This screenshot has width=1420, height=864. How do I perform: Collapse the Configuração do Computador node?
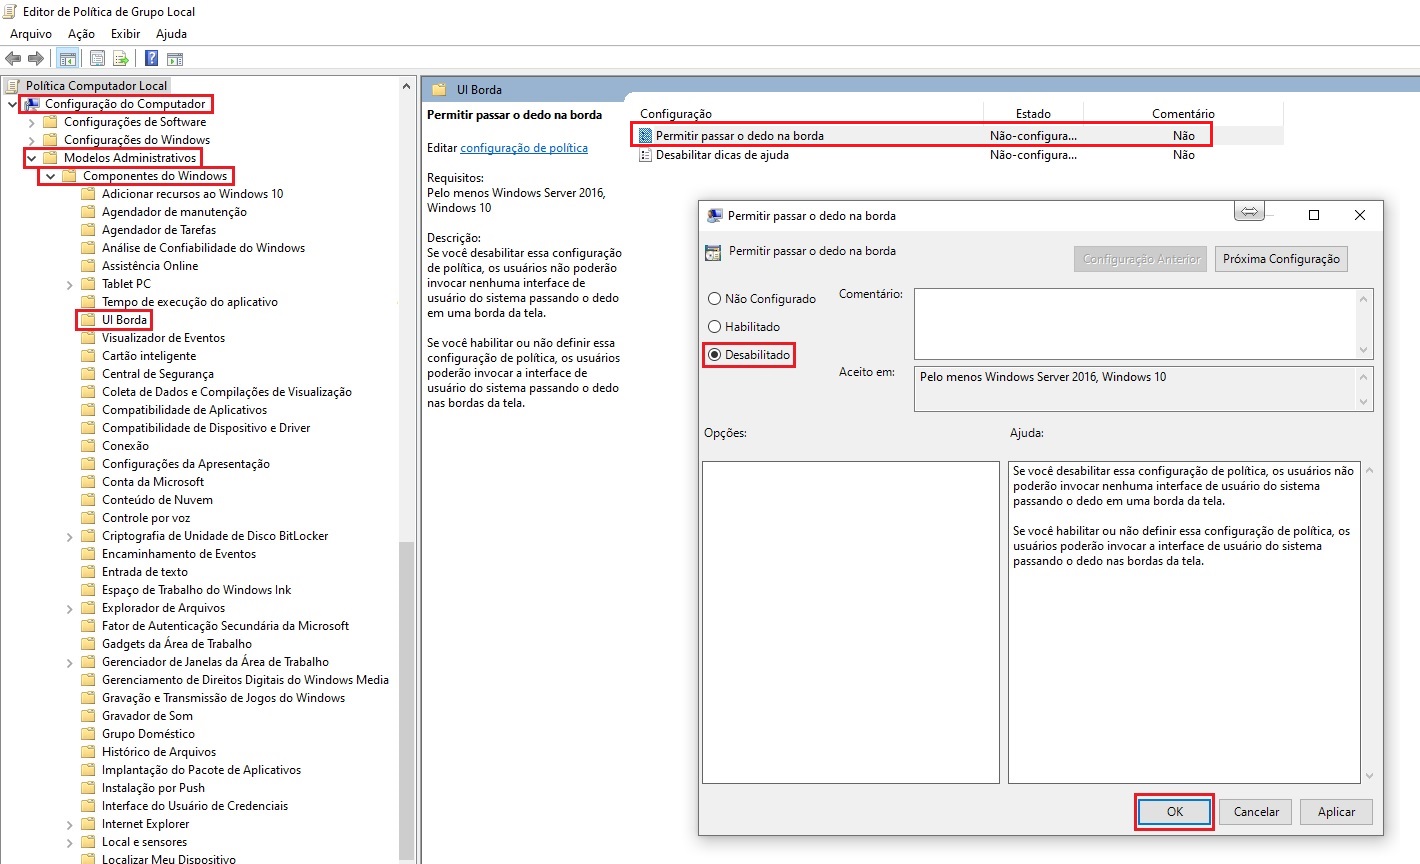point(12,104)
